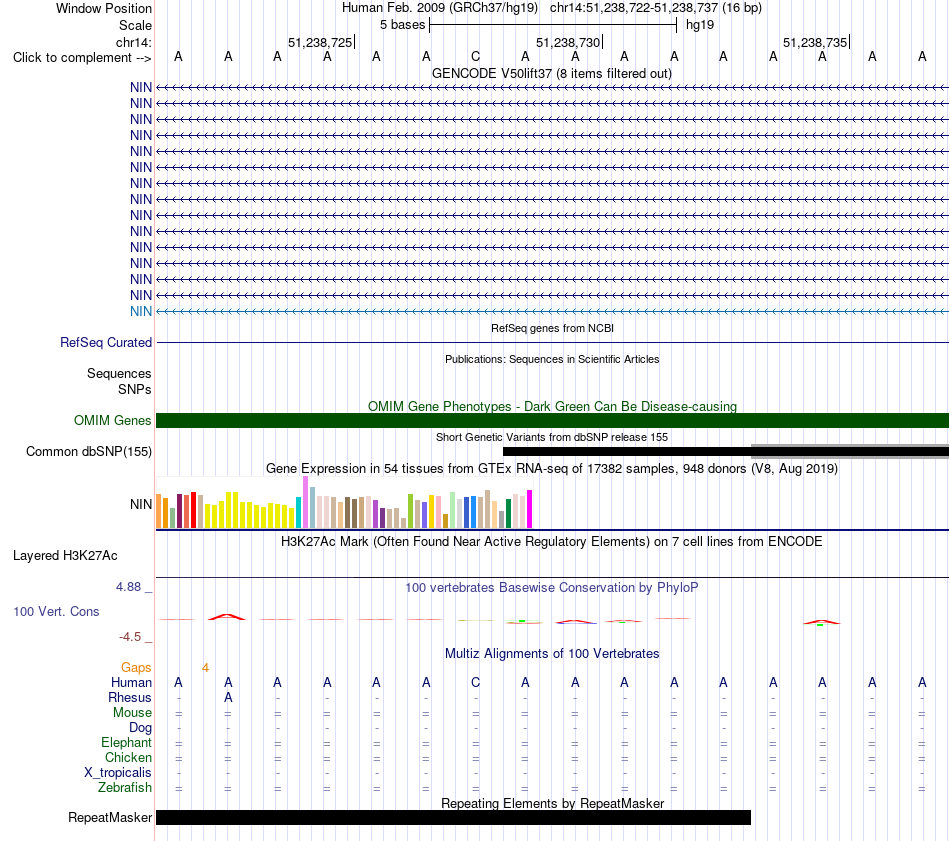950x841 pixels.
Task: Open the GTEx Gene Expression track title
Action: (552, 468)
